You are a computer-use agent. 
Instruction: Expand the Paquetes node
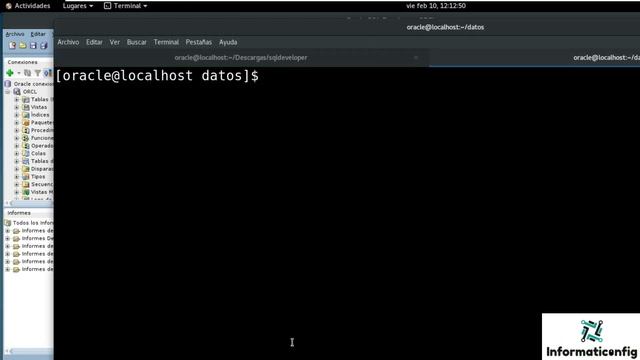17,123
